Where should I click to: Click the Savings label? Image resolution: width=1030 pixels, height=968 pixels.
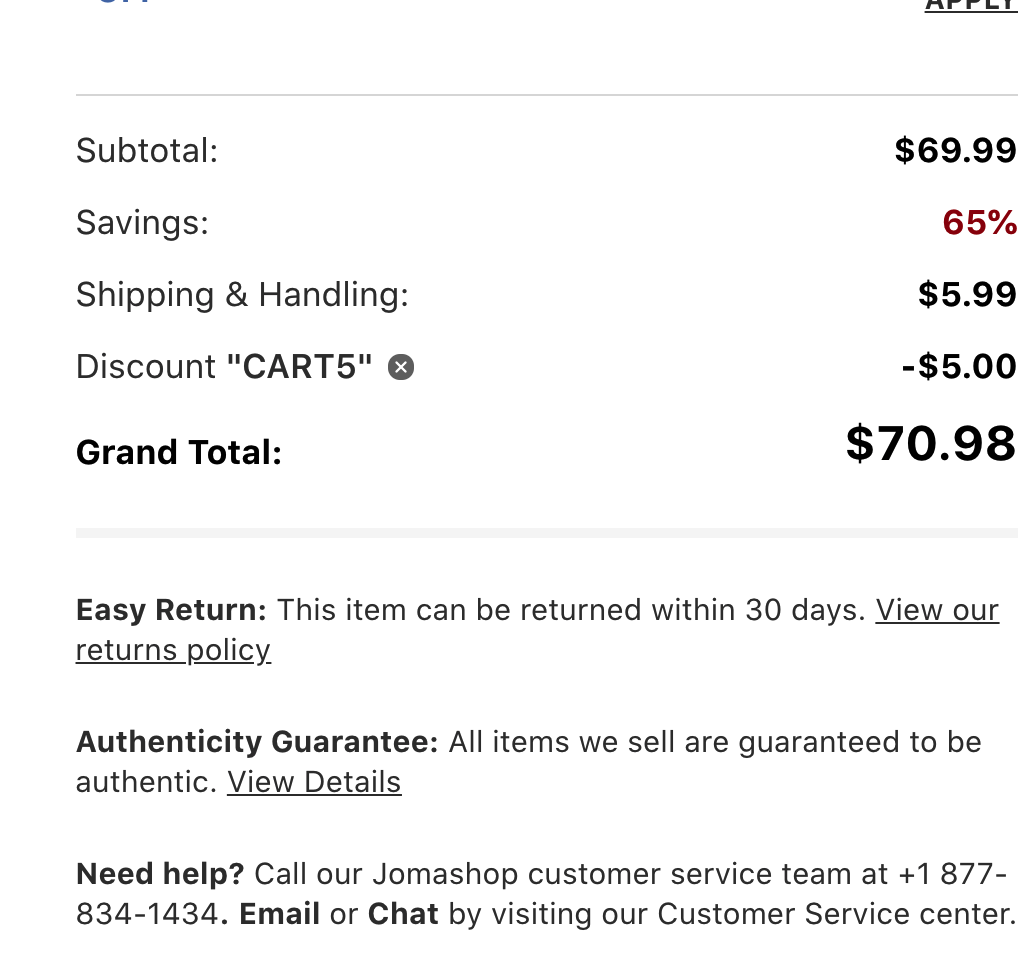click(142, 223)
